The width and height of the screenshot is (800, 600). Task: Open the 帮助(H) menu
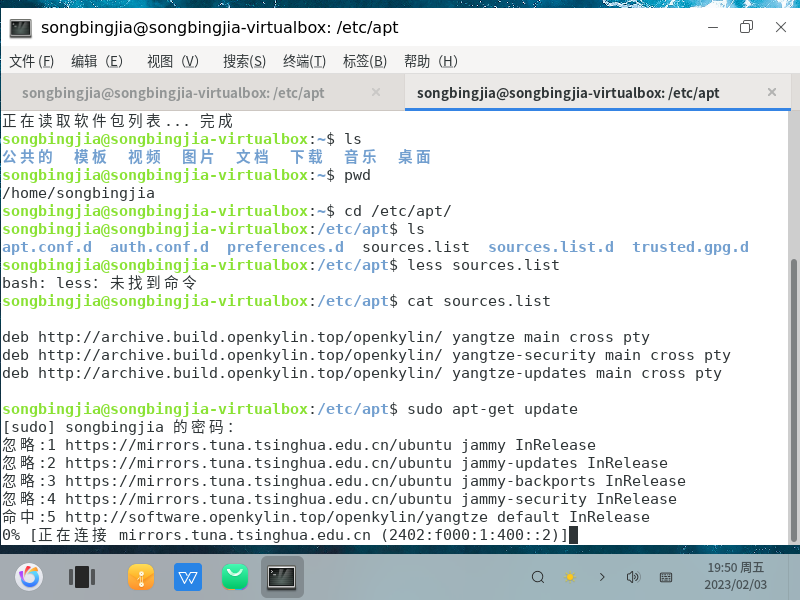431,61
